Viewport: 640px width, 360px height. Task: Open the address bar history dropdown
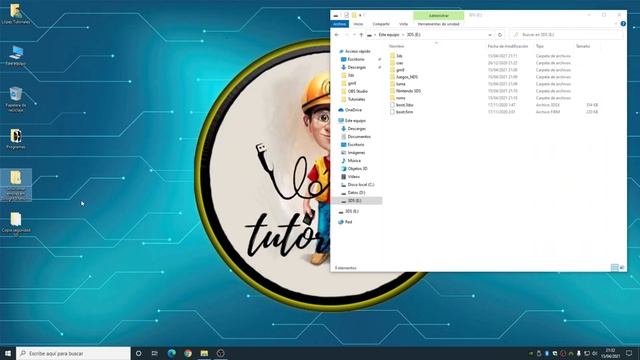coord(490,35)
